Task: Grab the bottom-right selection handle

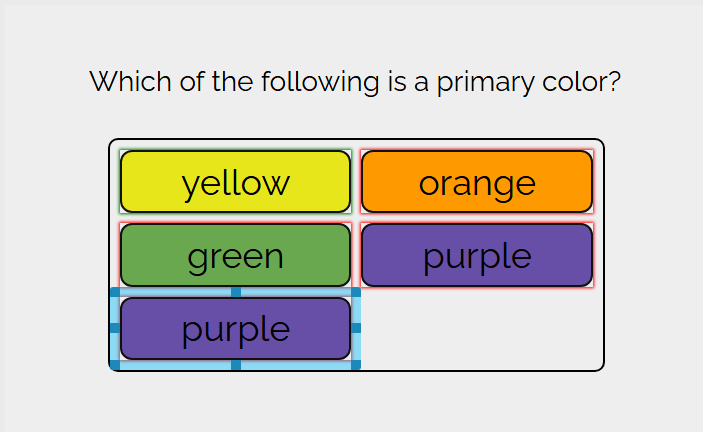Action: (356, 365)
